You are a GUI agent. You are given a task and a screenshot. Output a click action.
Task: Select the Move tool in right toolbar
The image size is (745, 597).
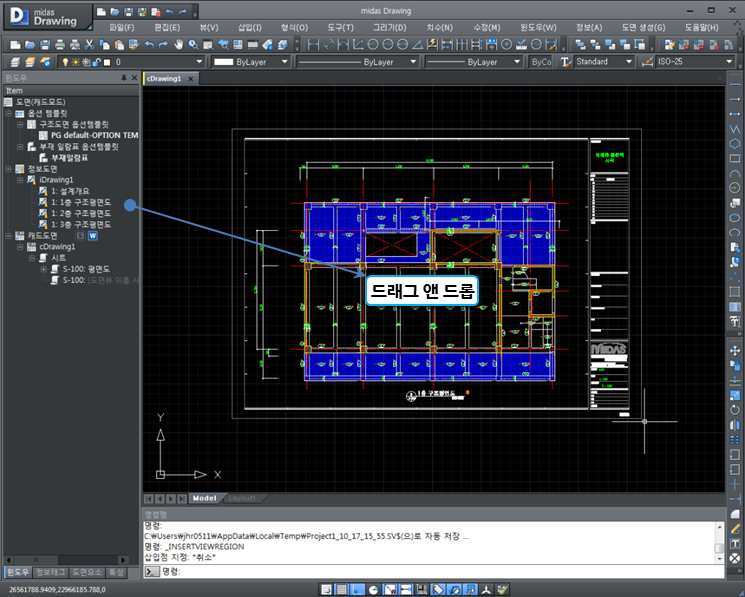coord(735,351)
